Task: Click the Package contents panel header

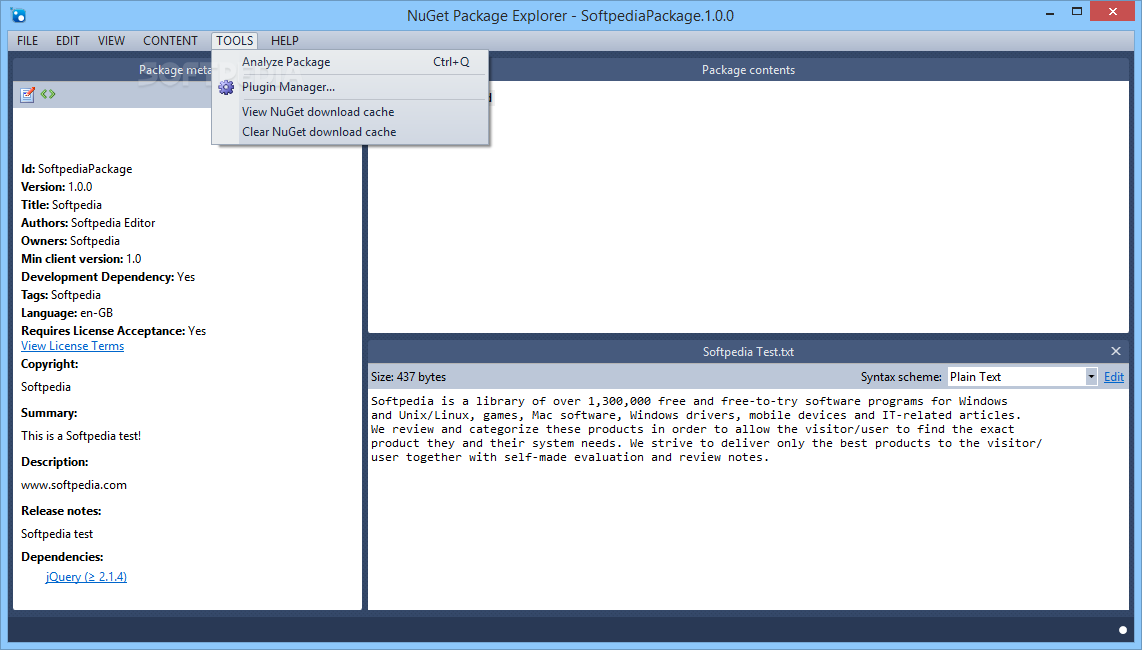Action: [748, 70]
